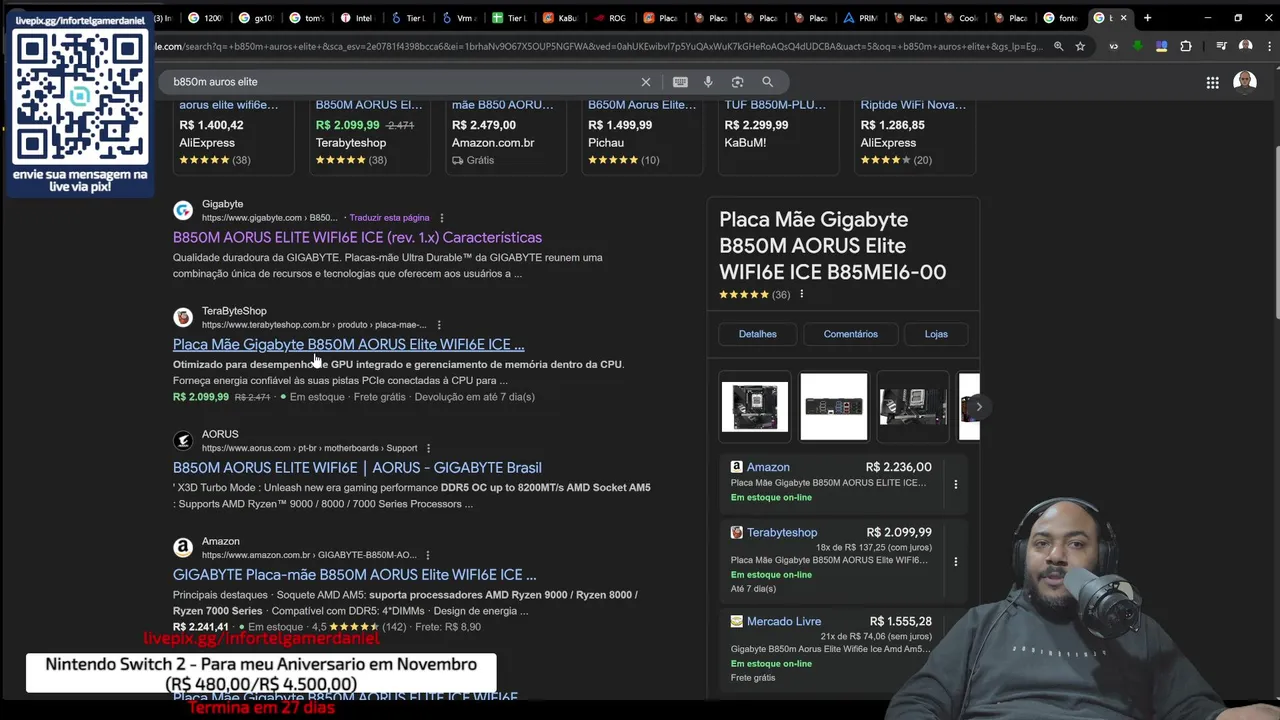The image size is (1280, 720).
Task: Switch to the Vrm tab
Action: (461, 18)
